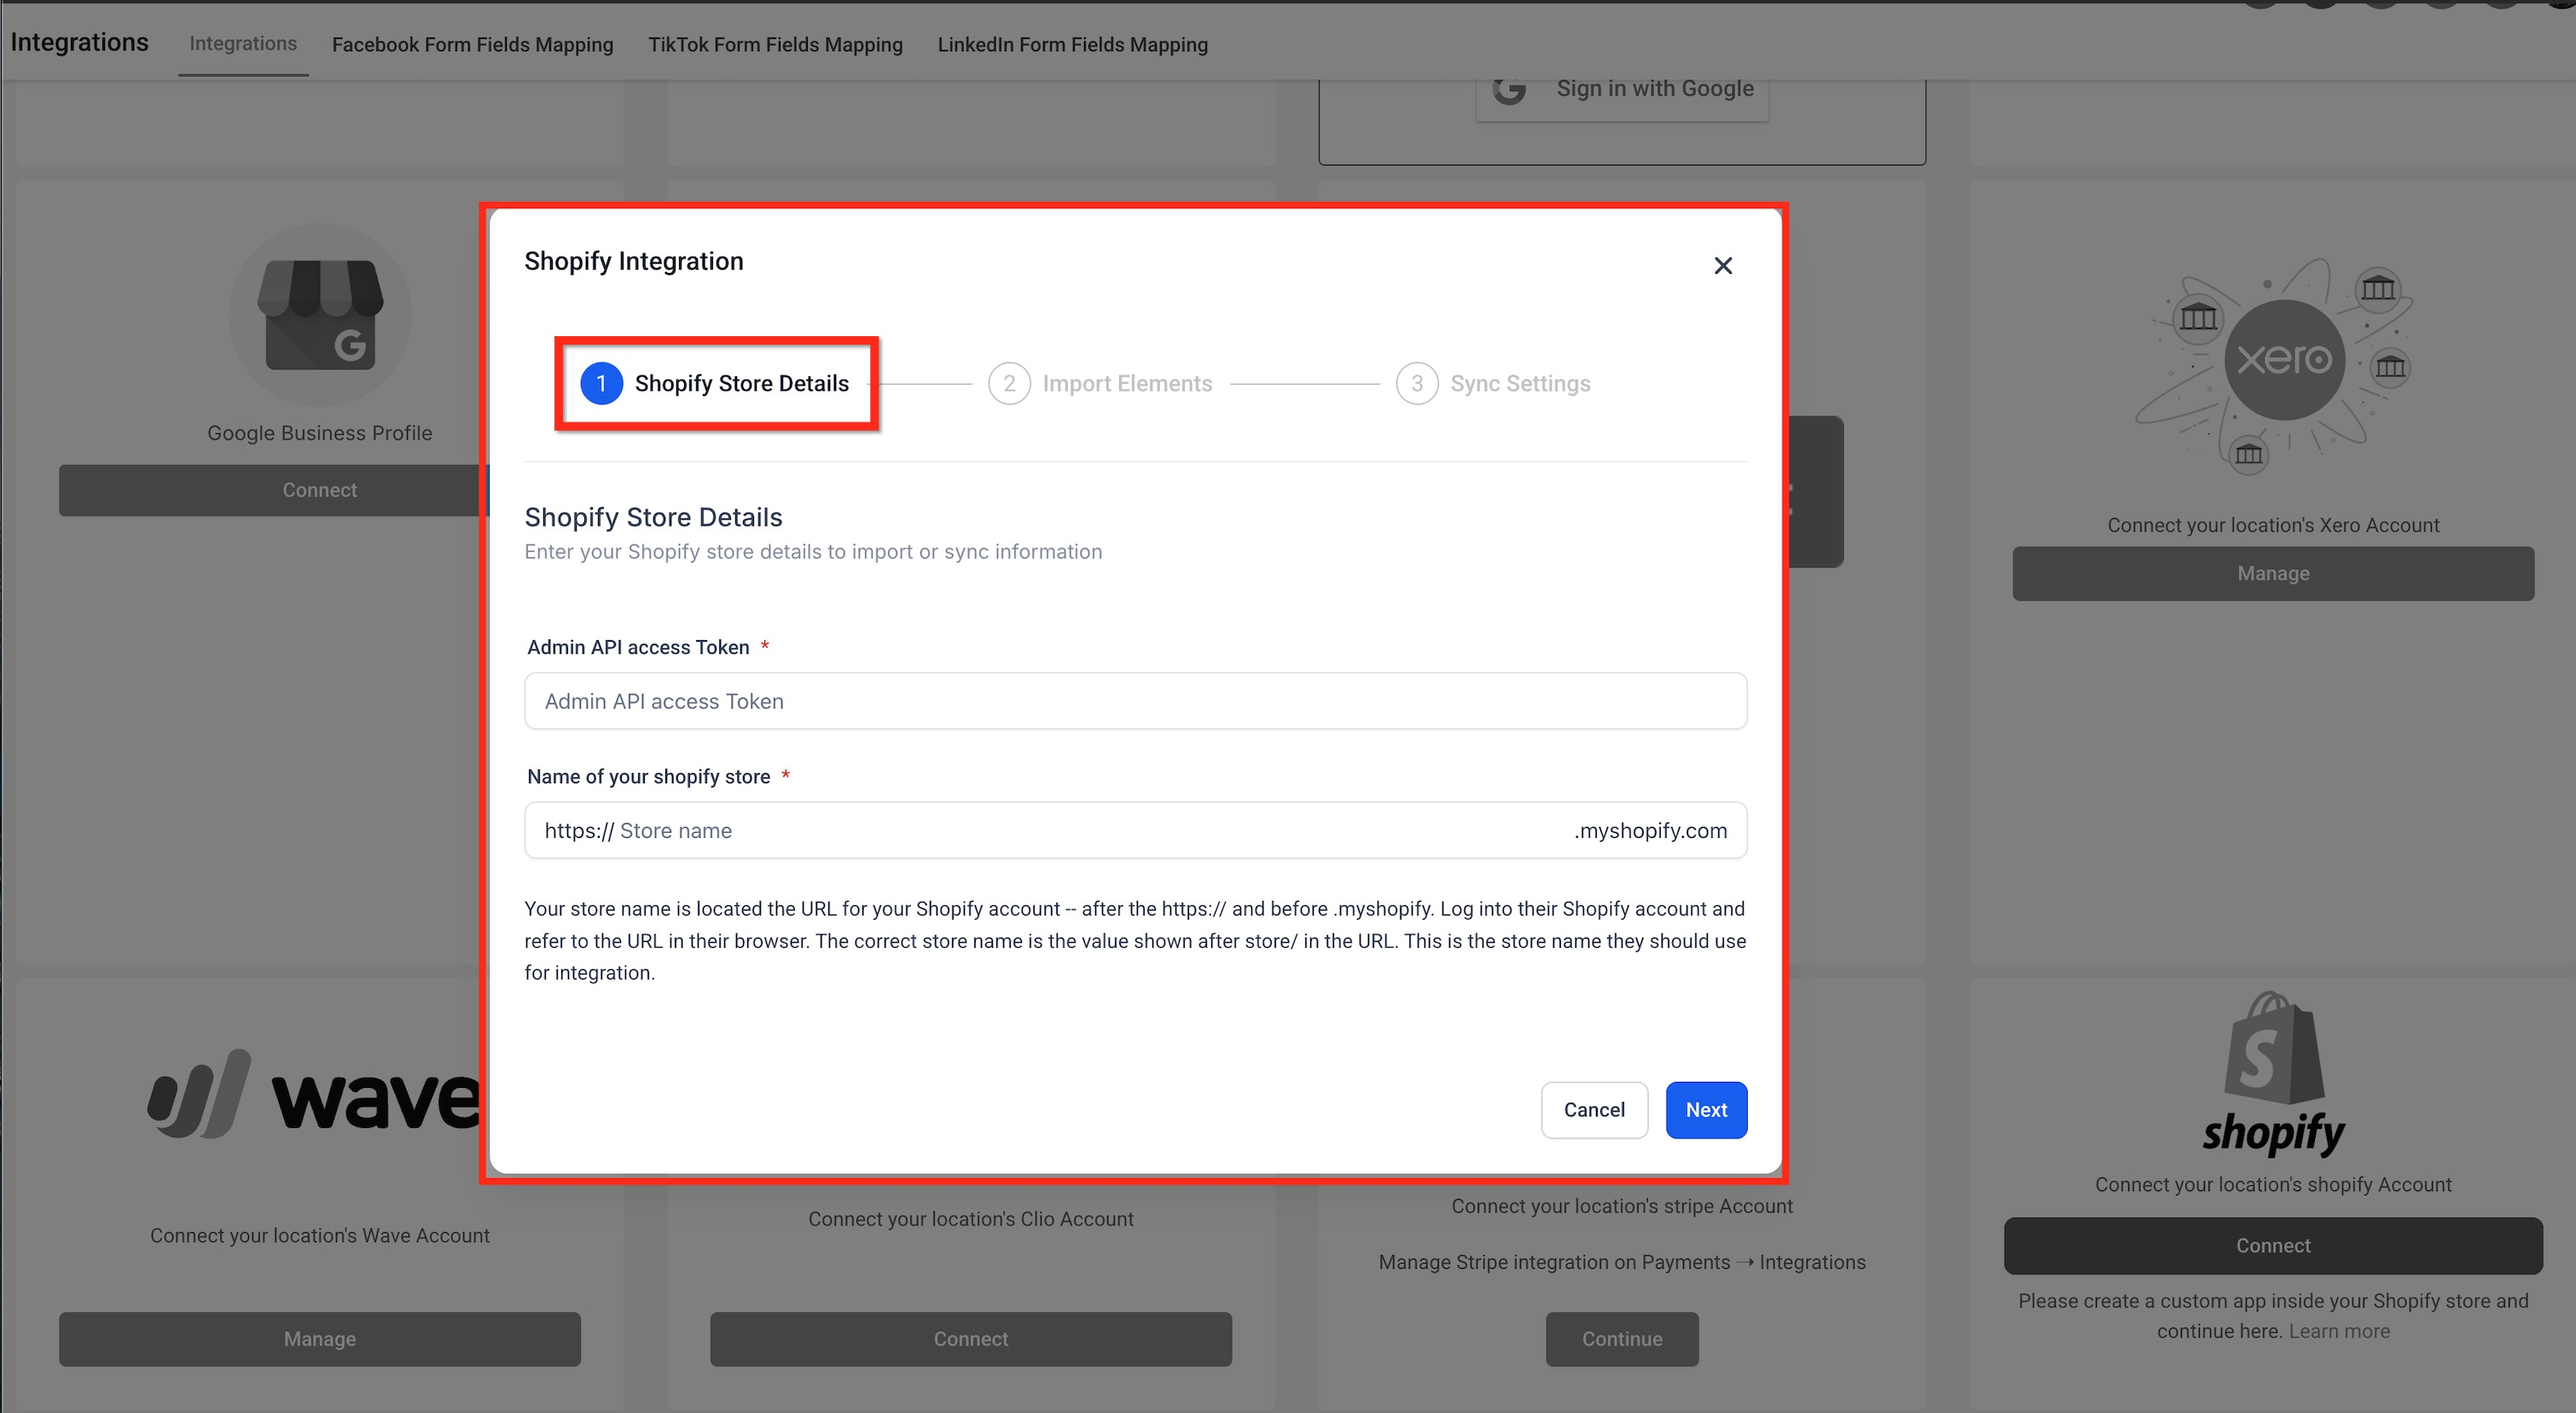Click the Store name input field
Image resolution: width=2576 pixels, height=1413 pixels.
coord(1090,831)
